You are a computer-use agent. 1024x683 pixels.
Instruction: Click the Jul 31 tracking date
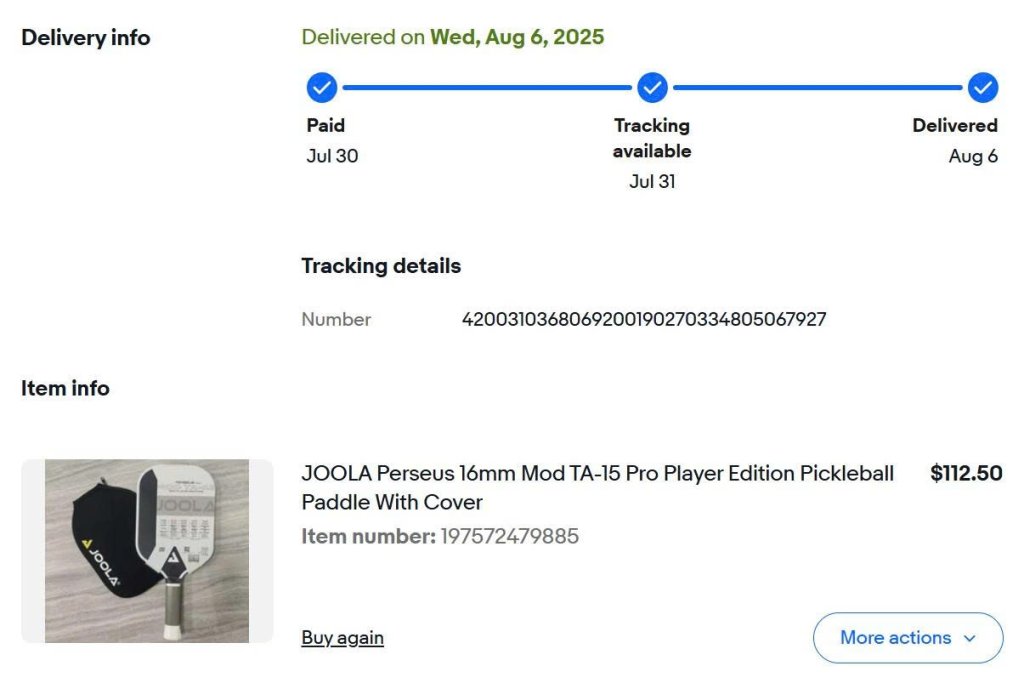pos(652,182)
